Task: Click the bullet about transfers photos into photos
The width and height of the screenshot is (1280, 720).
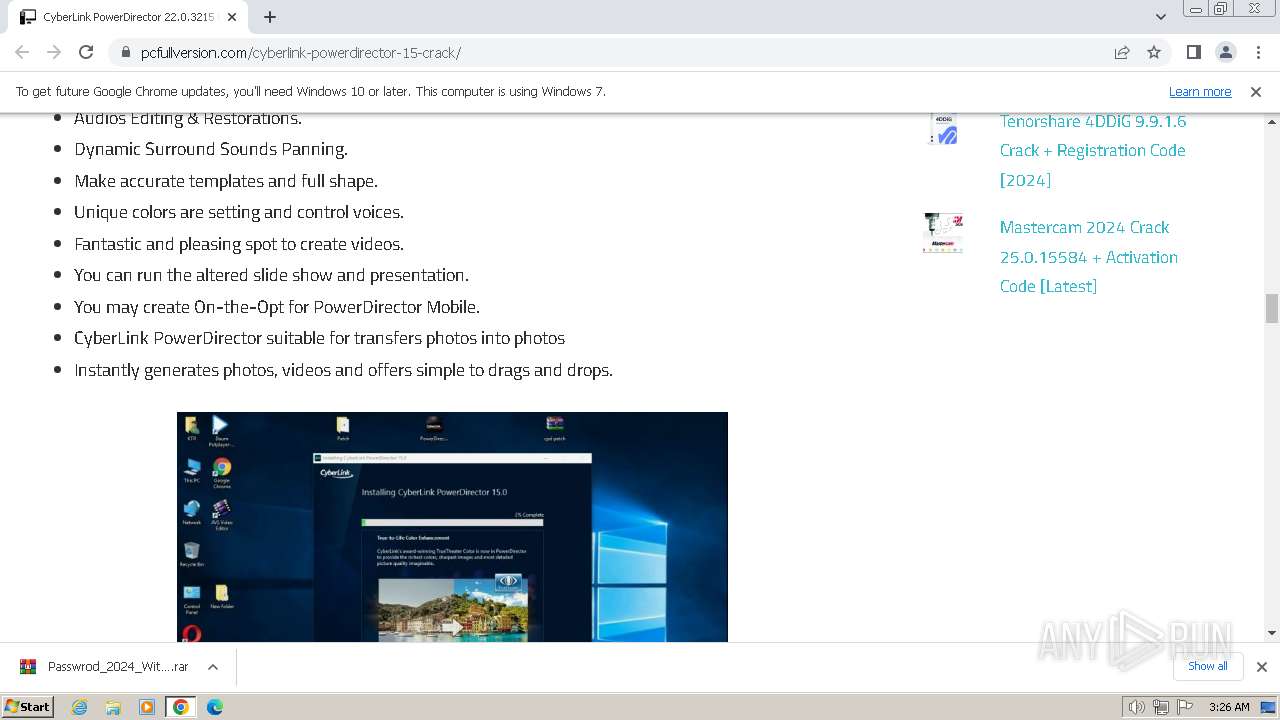Action: (319, 338)
